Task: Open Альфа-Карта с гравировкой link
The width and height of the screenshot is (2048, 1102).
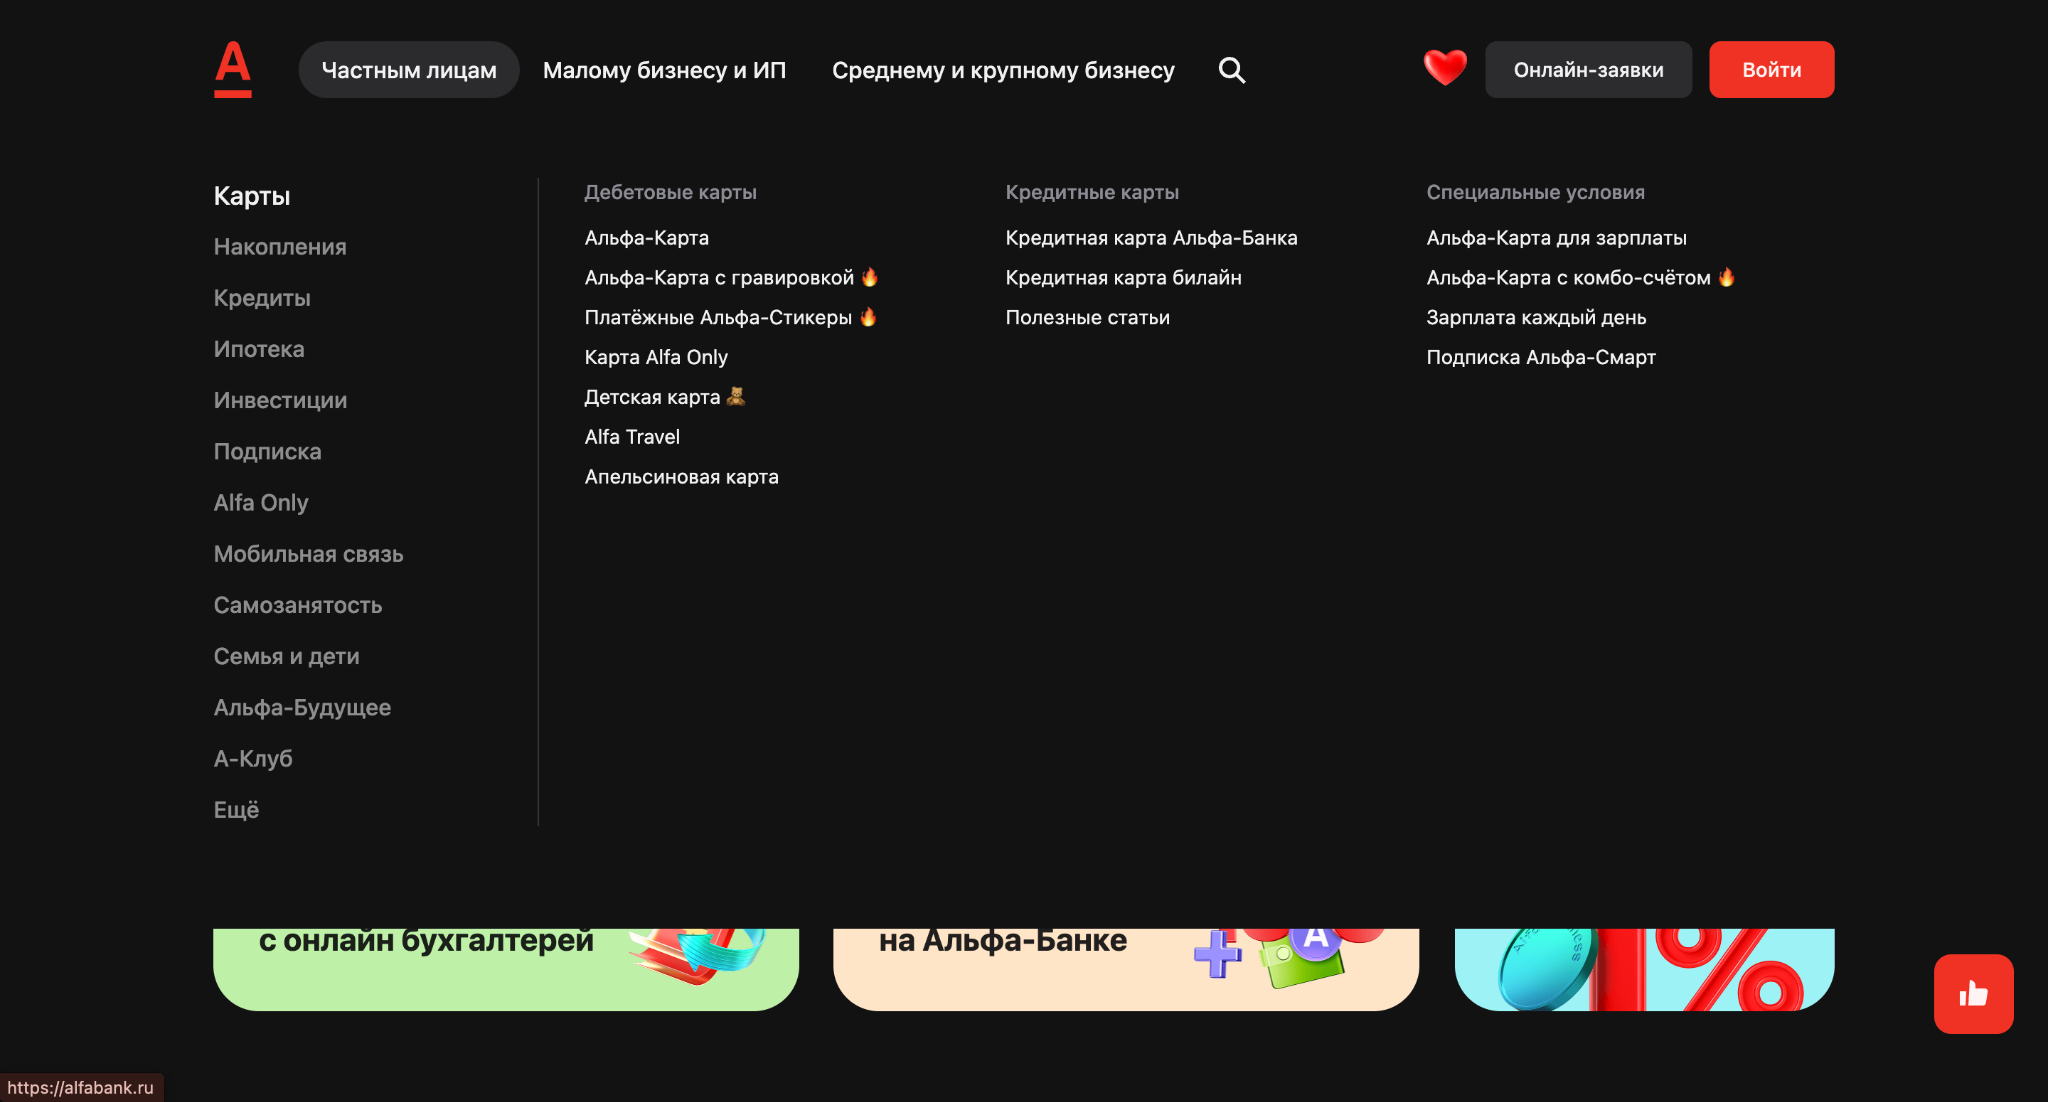Action: (x=719, y=278)
